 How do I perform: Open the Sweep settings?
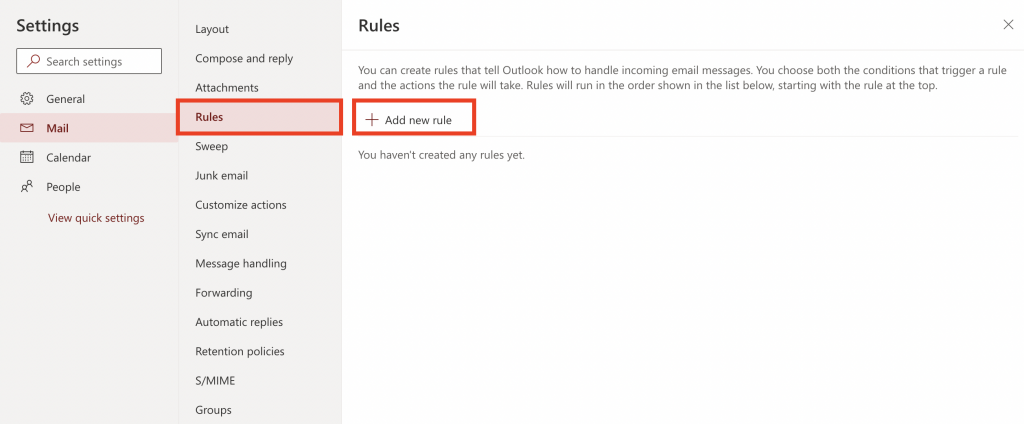[x=212, y=146]
